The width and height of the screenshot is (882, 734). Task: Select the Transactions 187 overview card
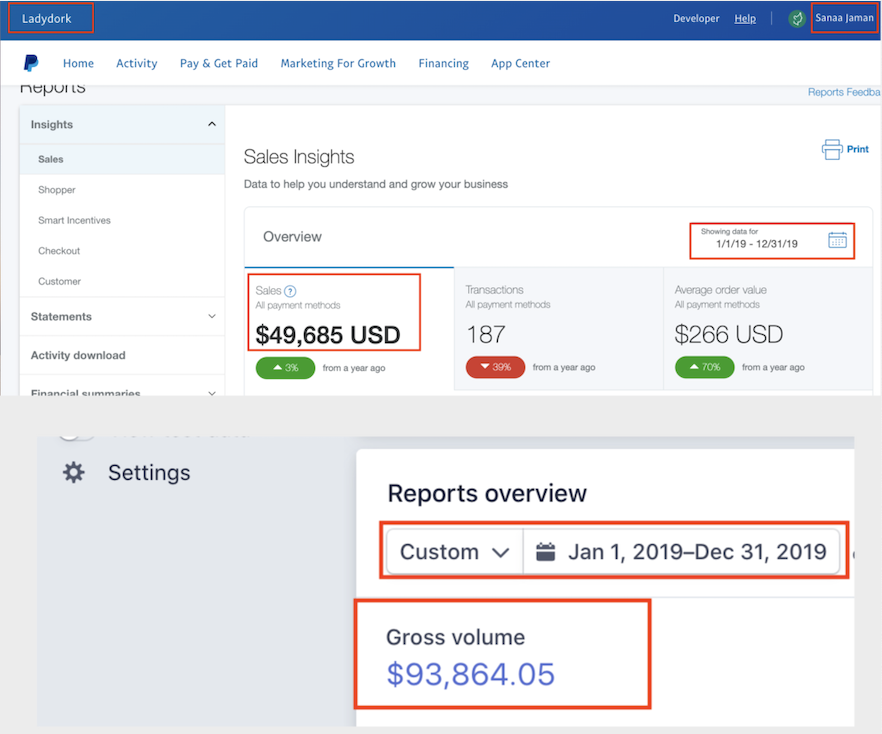pyautogui.click(x=559, y=328)
